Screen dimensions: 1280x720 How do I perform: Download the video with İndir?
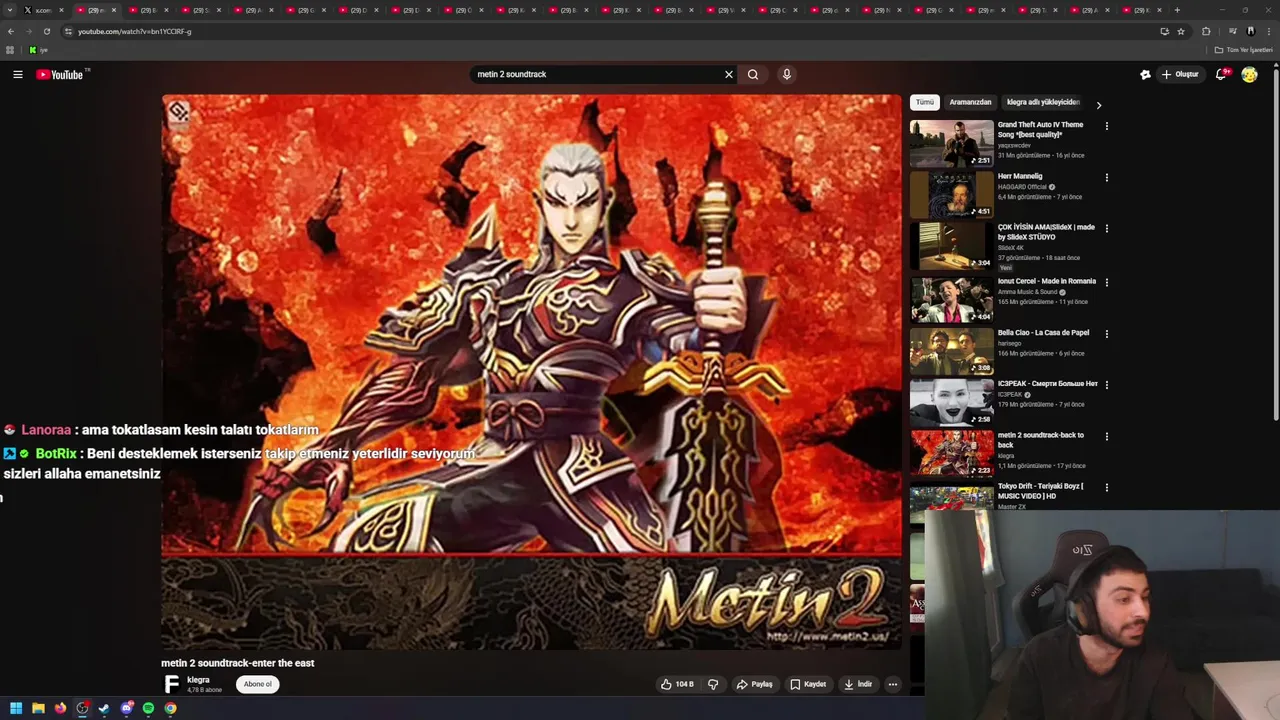858,684
